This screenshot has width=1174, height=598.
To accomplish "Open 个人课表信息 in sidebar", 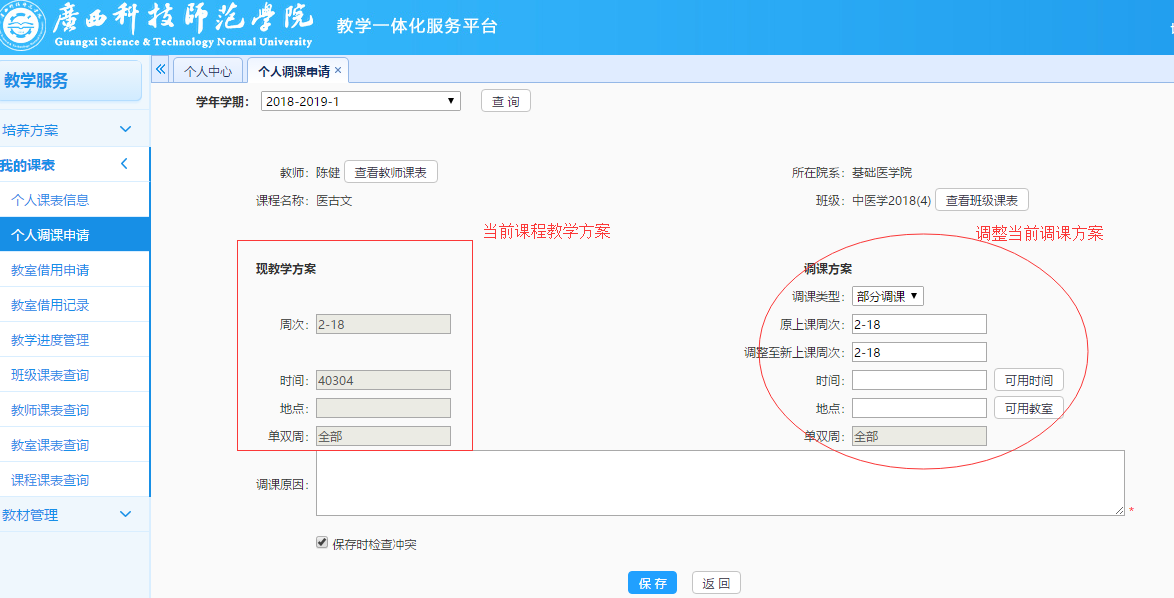I will coord(50,200).
